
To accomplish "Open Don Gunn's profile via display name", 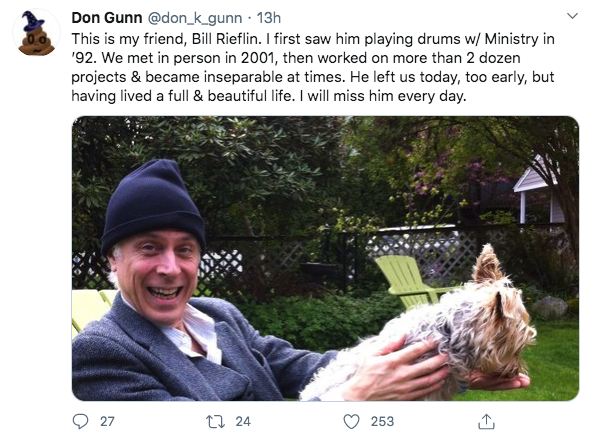I will coord(107,18).
